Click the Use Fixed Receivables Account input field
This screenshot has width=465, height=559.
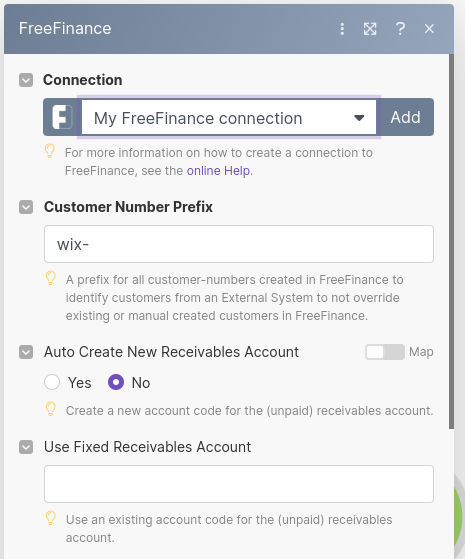pyautogui.click(x=239, y=484)
